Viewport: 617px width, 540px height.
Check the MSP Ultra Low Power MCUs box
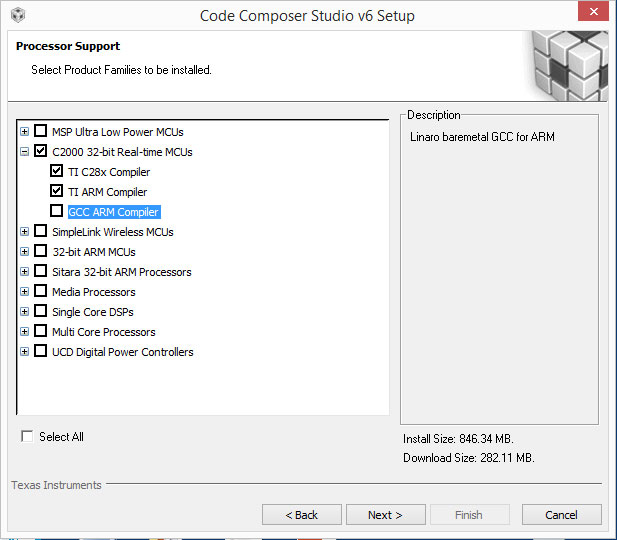41,130
